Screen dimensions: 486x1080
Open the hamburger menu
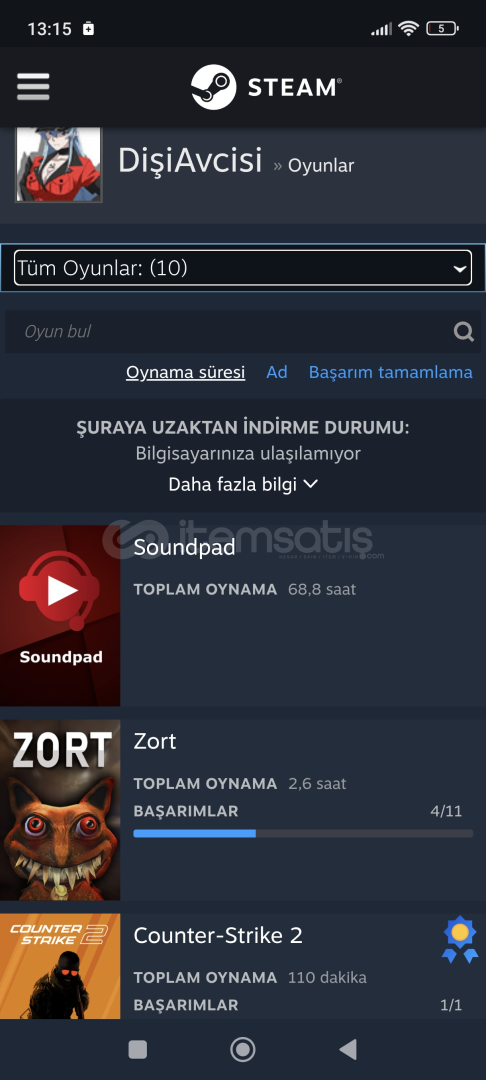(33, 87)
